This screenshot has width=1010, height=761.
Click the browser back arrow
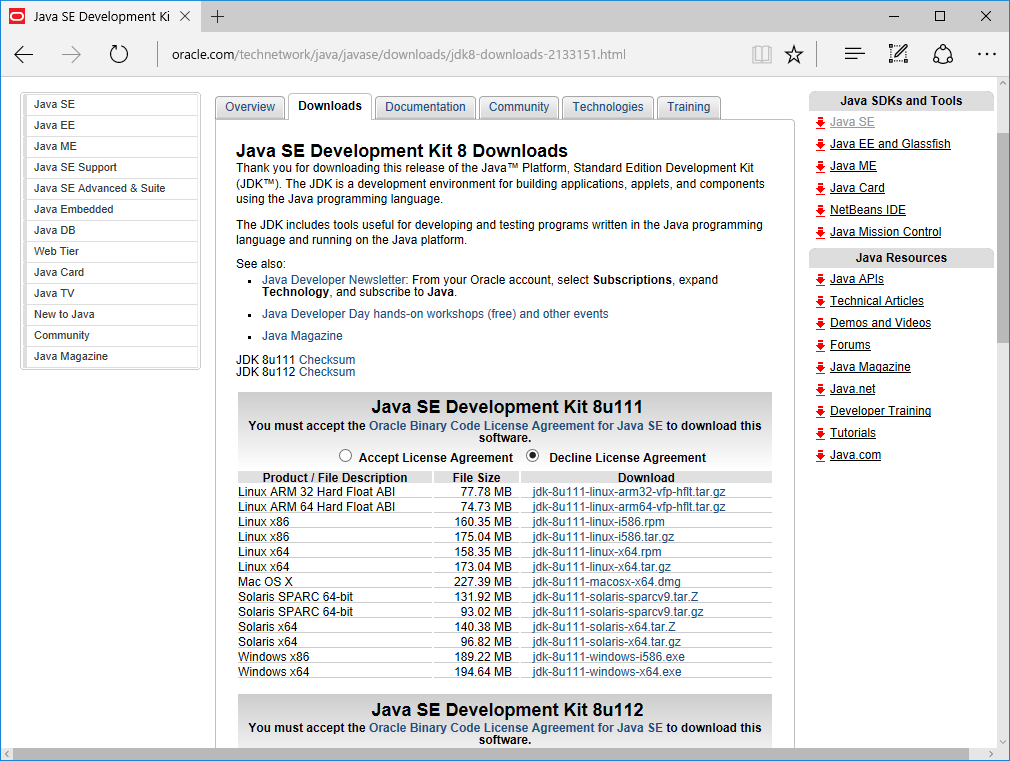pyautogui.click(x=24, y=55)
